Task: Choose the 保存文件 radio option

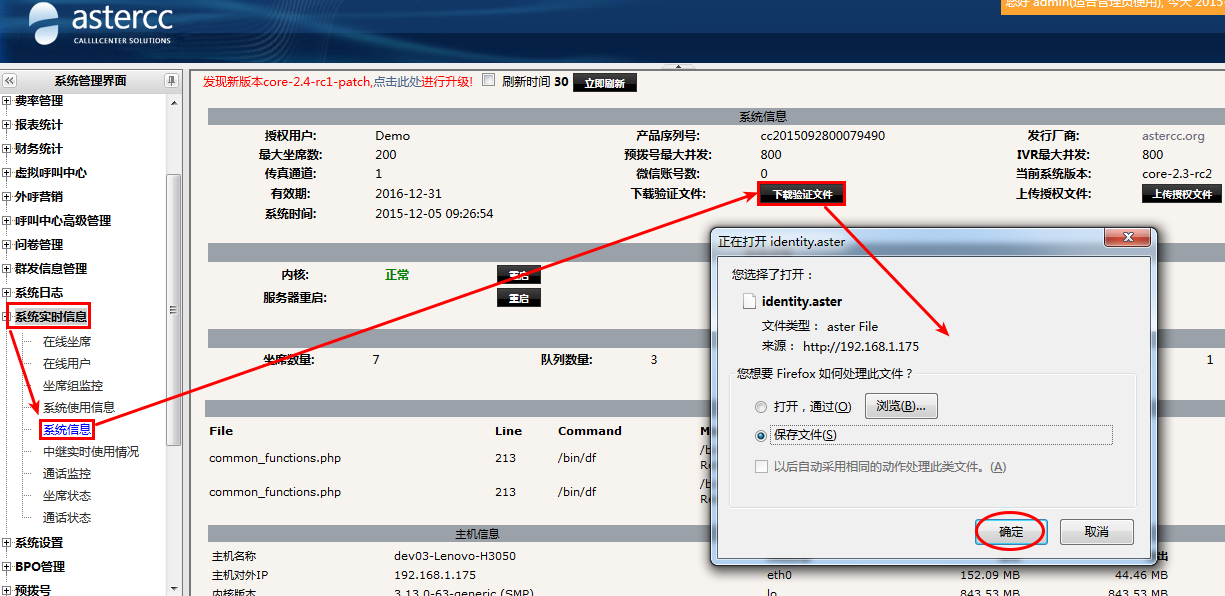Action: pyautogui.click(x=762, y=435)
